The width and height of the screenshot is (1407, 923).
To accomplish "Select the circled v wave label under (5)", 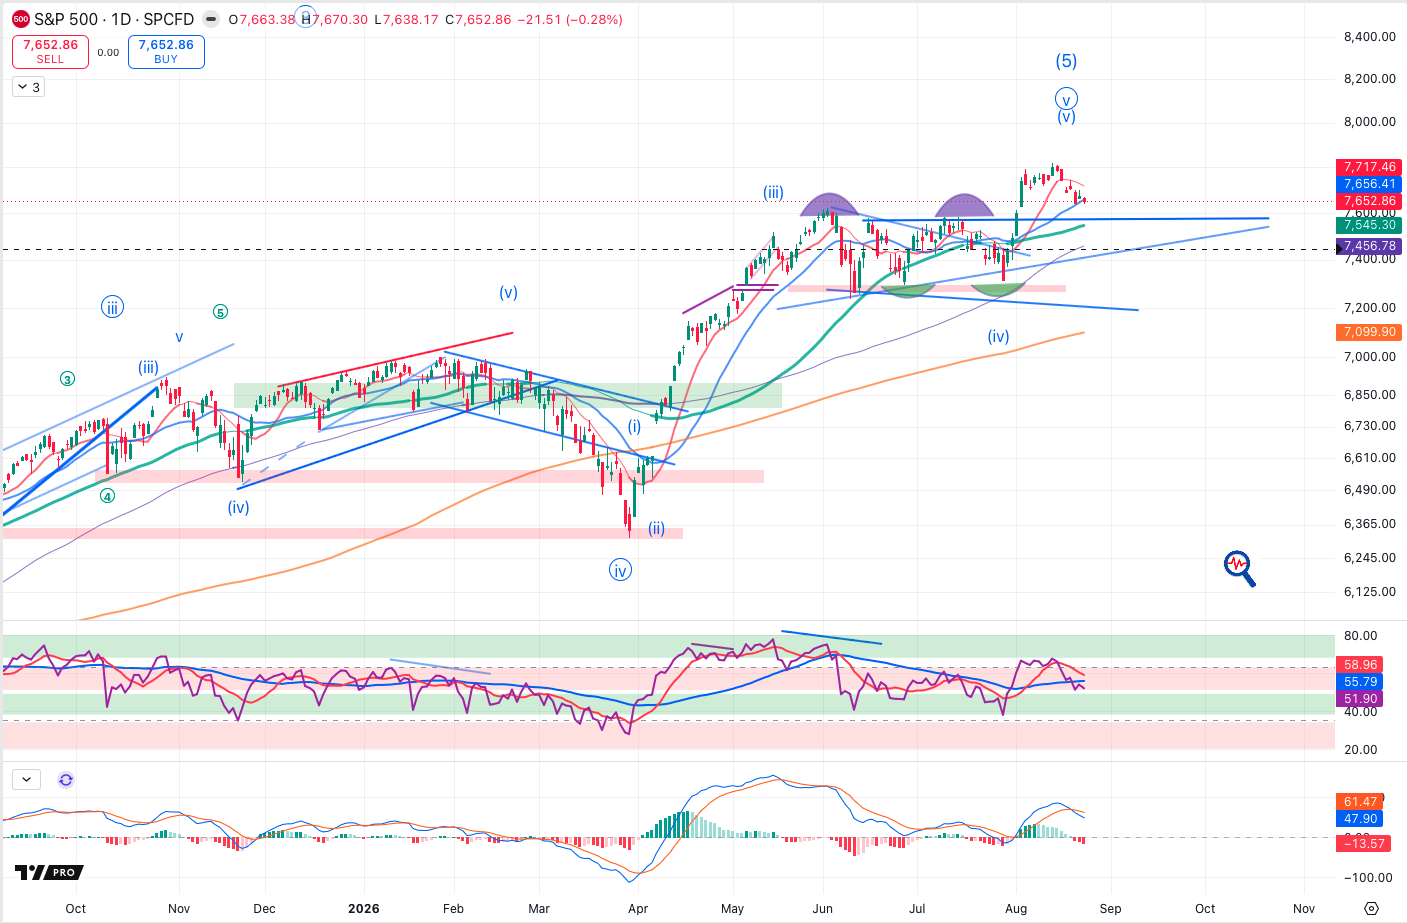I will pos(1067,99).
